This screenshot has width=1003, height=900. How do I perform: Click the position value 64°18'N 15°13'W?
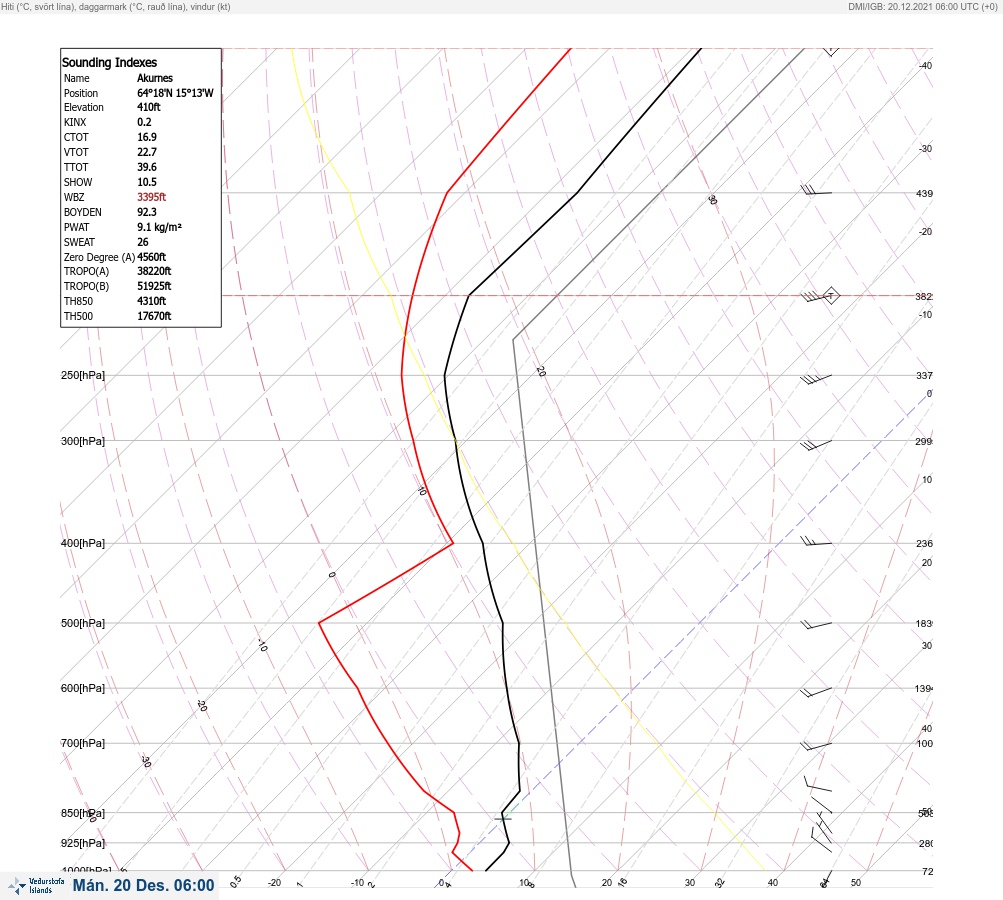[x=175, y=93]
